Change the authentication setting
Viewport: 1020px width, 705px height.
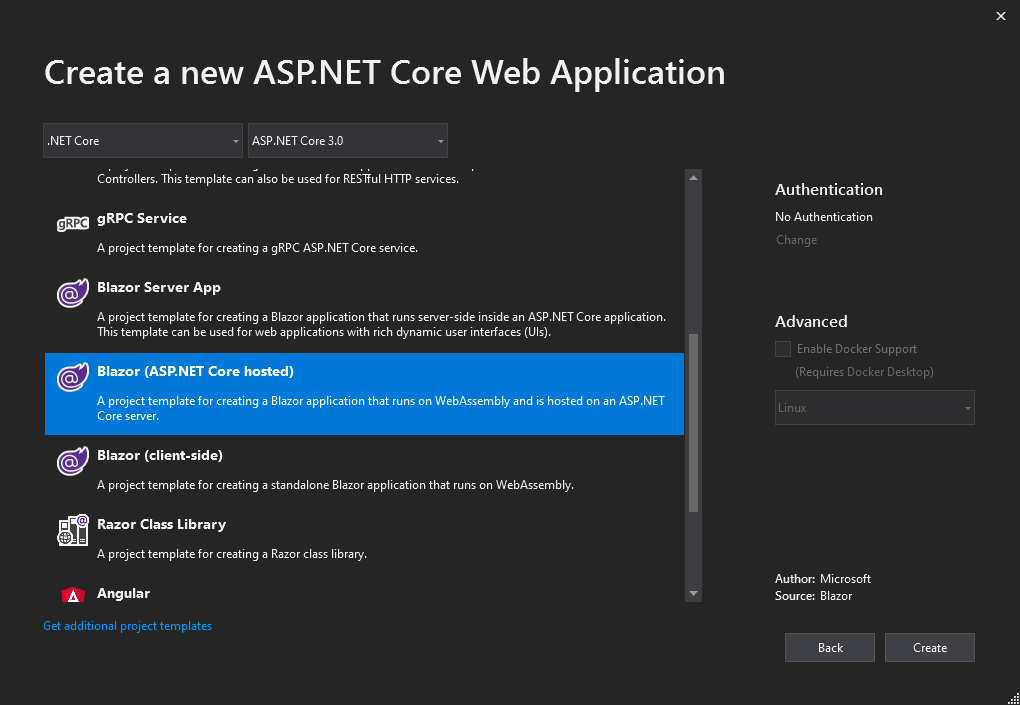tap(796, 240)
